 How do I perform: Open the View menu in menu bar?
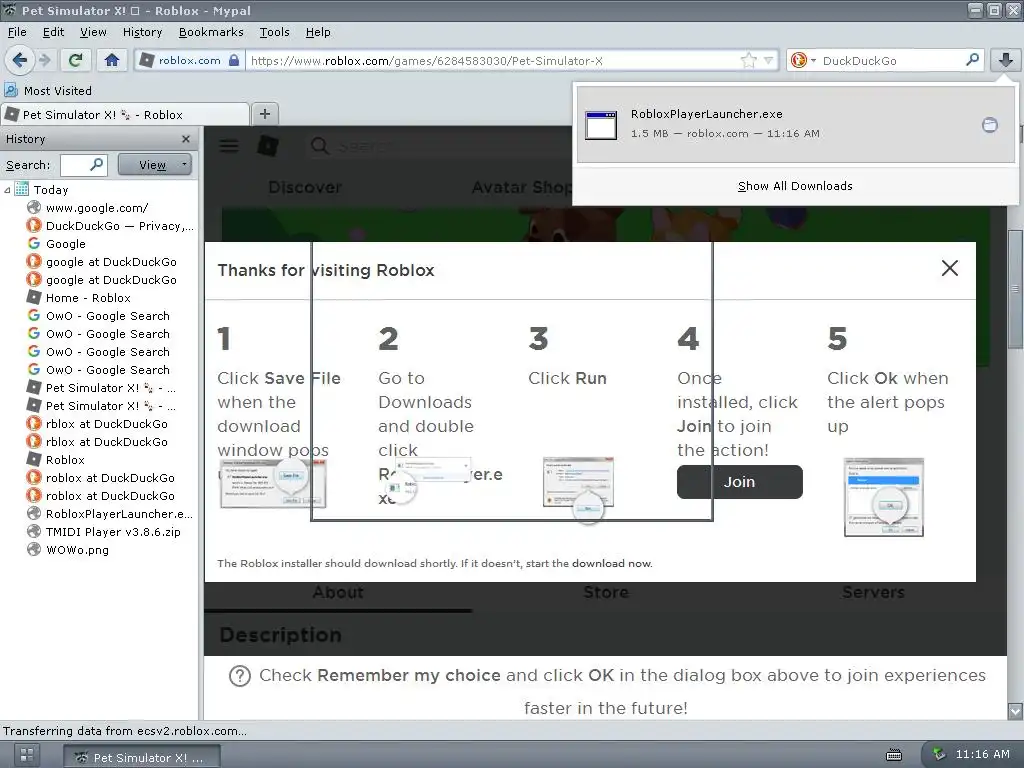[93, 32]
